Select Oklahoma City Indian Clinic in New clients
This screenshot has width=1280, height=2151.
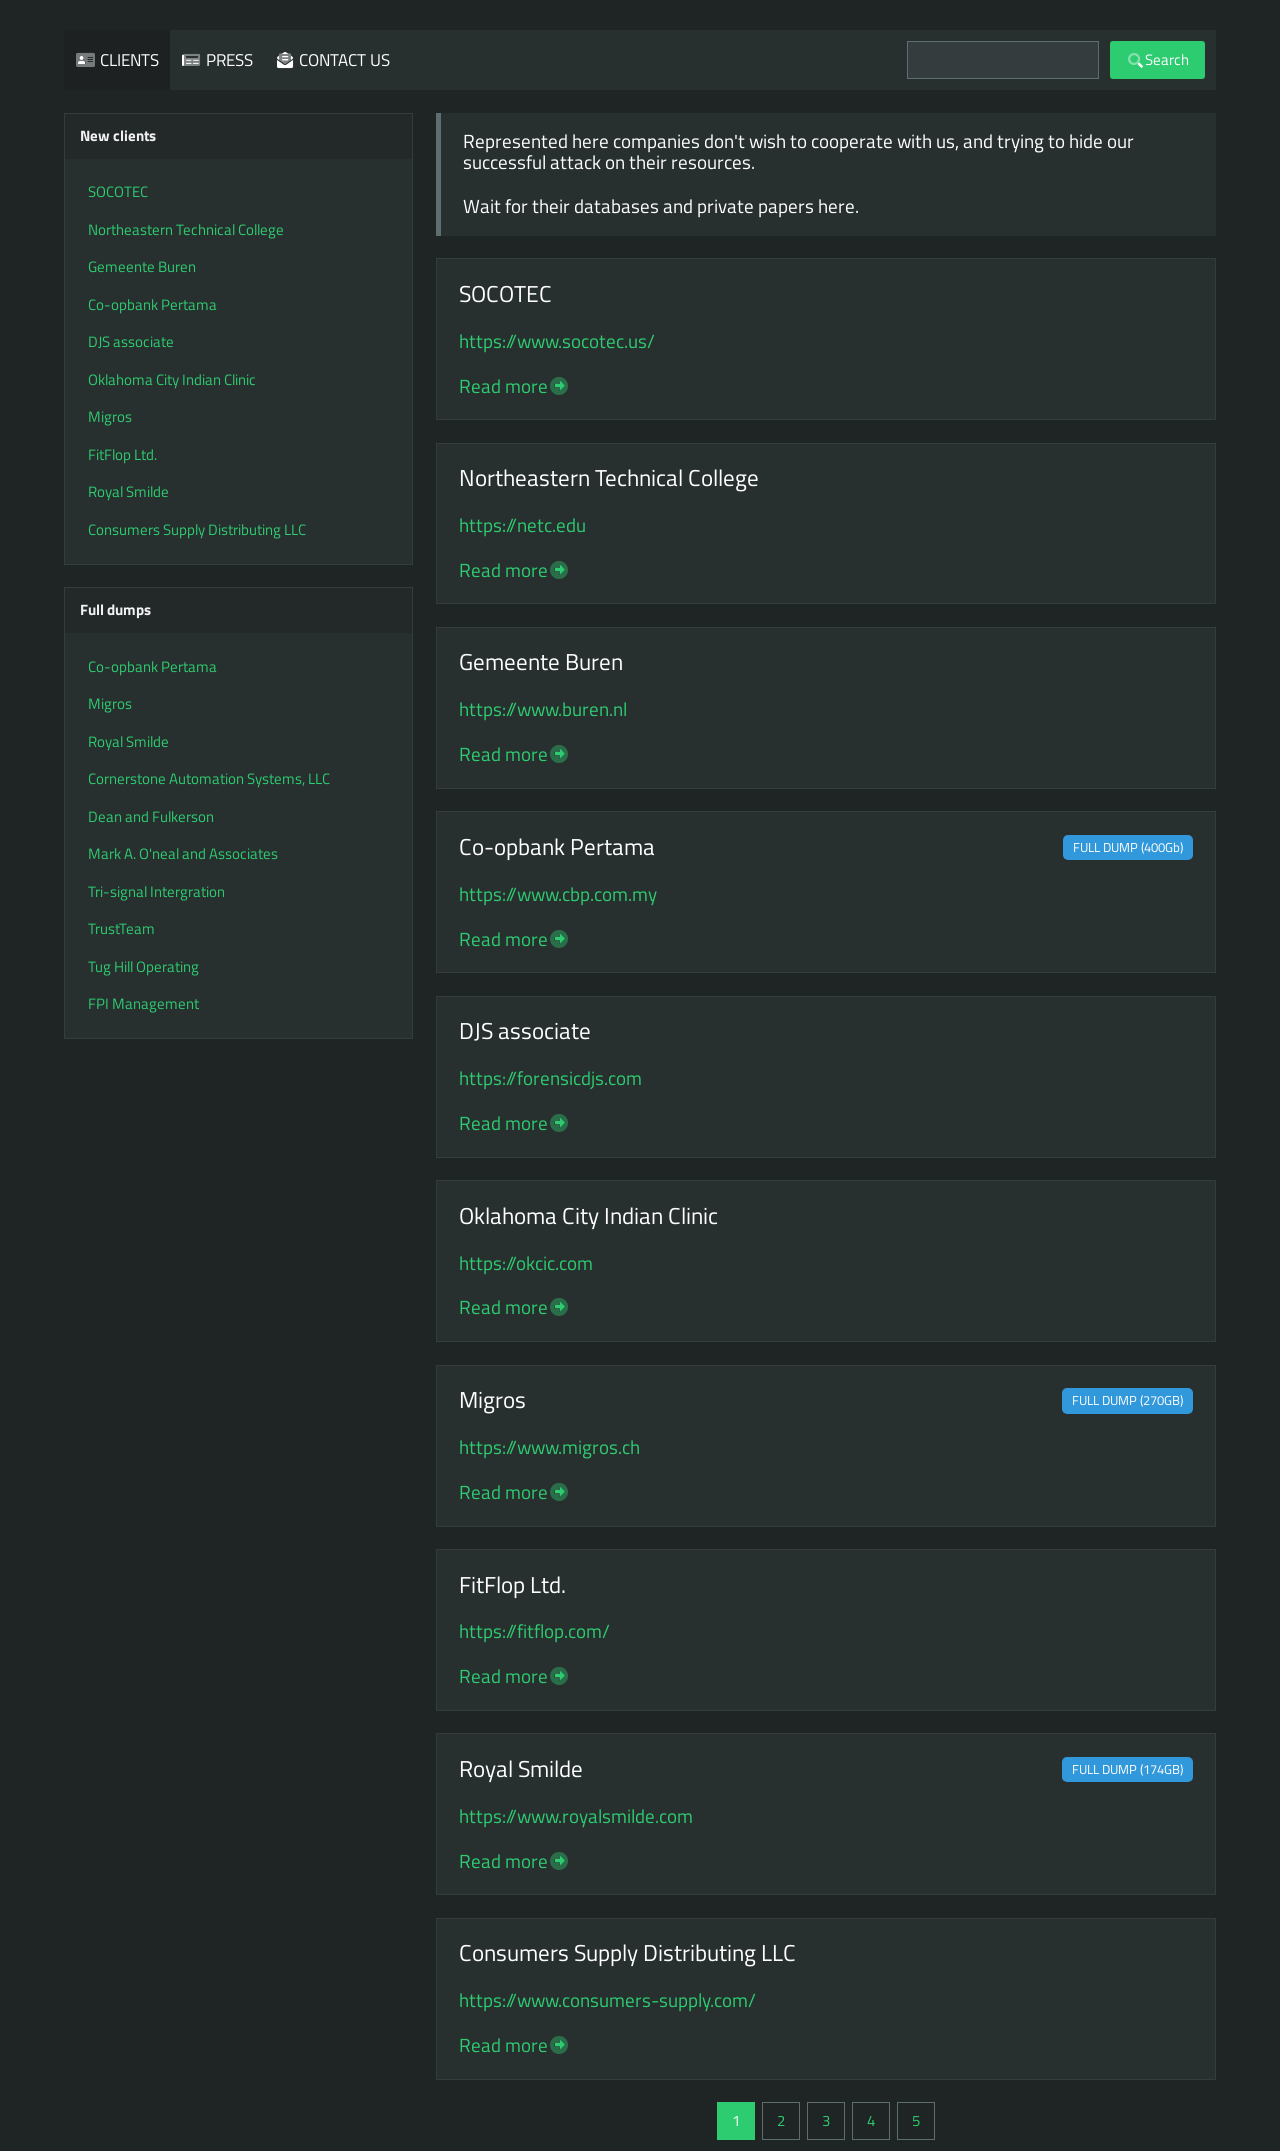172,380
